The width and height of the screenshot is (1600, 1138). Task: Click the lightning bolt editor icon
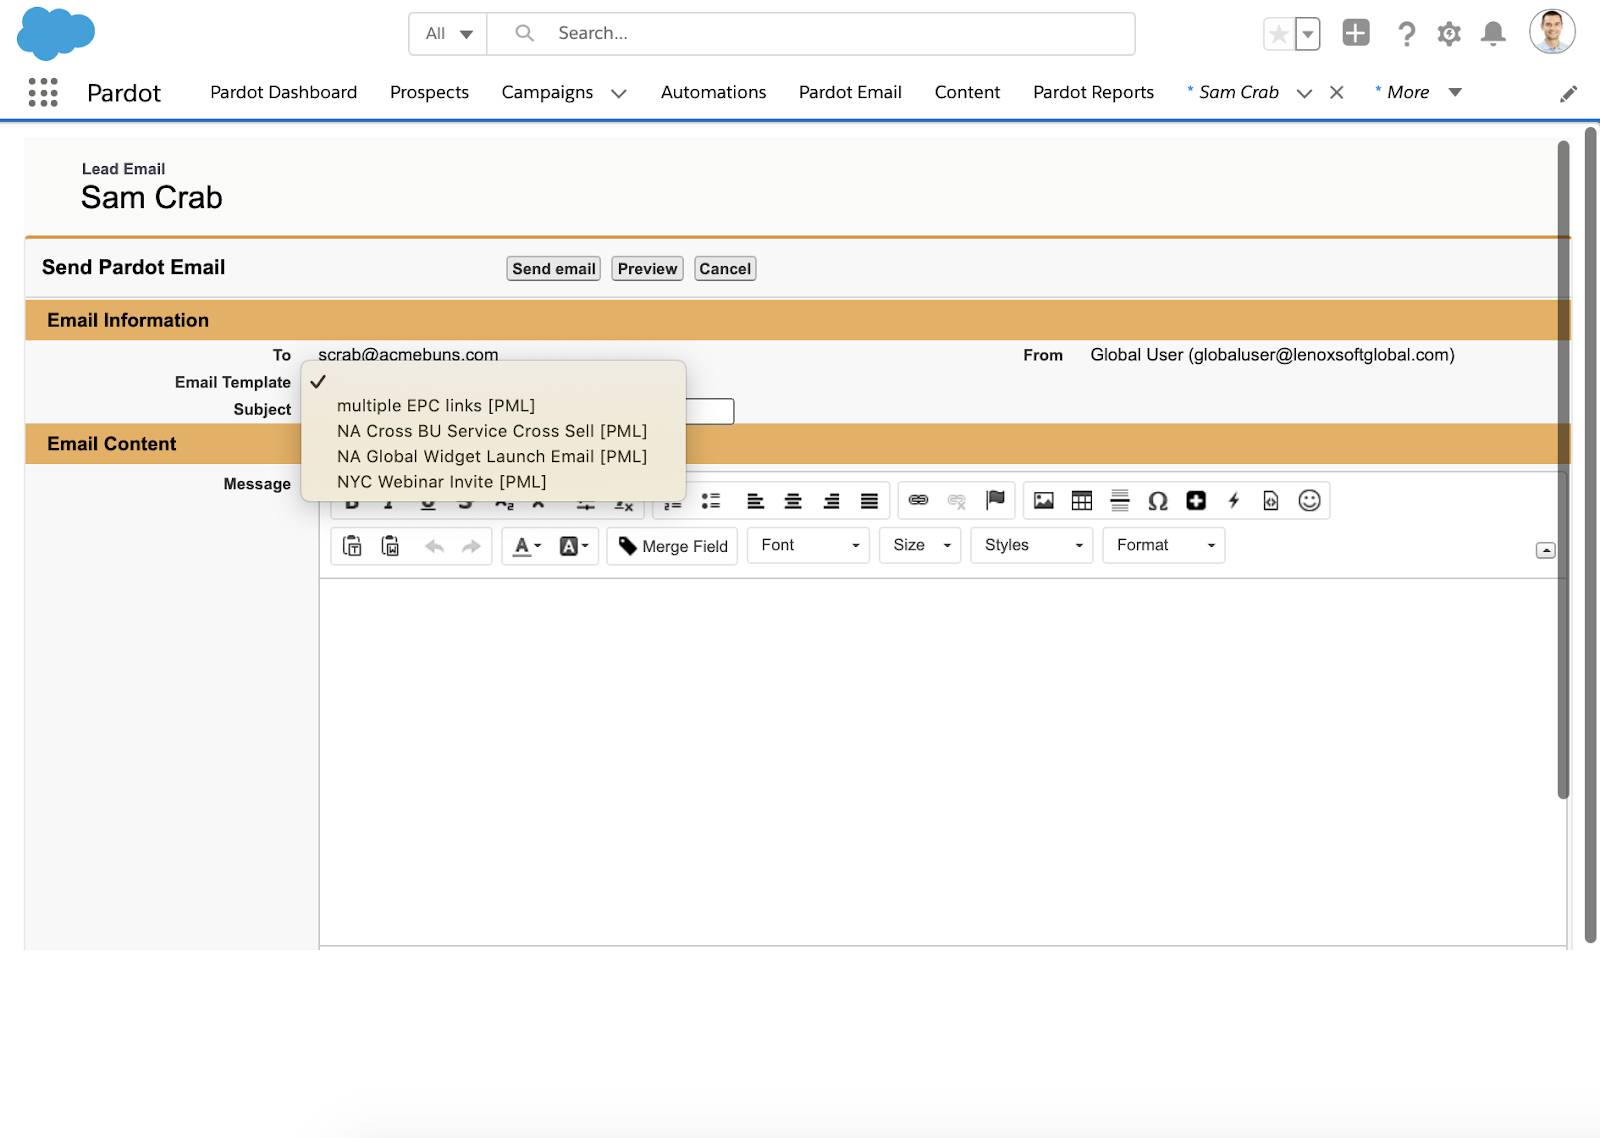click(x=1234, y=501)
